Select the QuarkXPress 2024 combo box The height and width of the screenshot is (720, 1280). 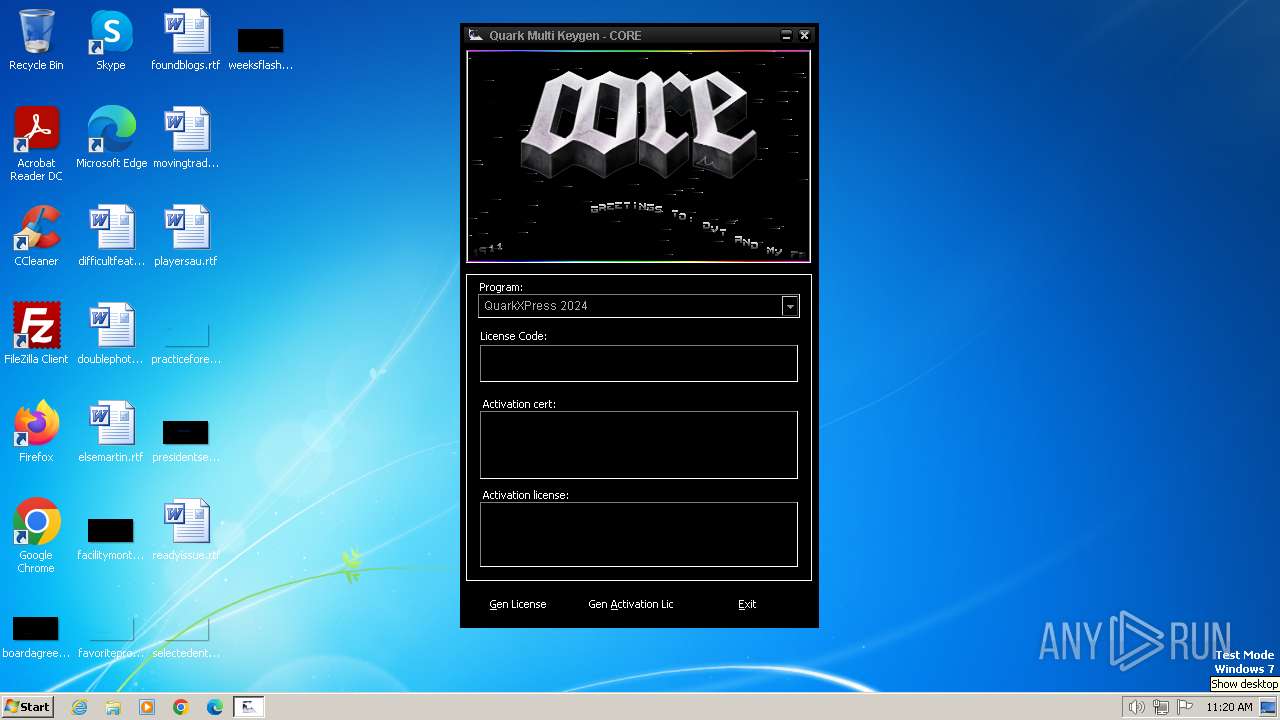click(639, 306)
